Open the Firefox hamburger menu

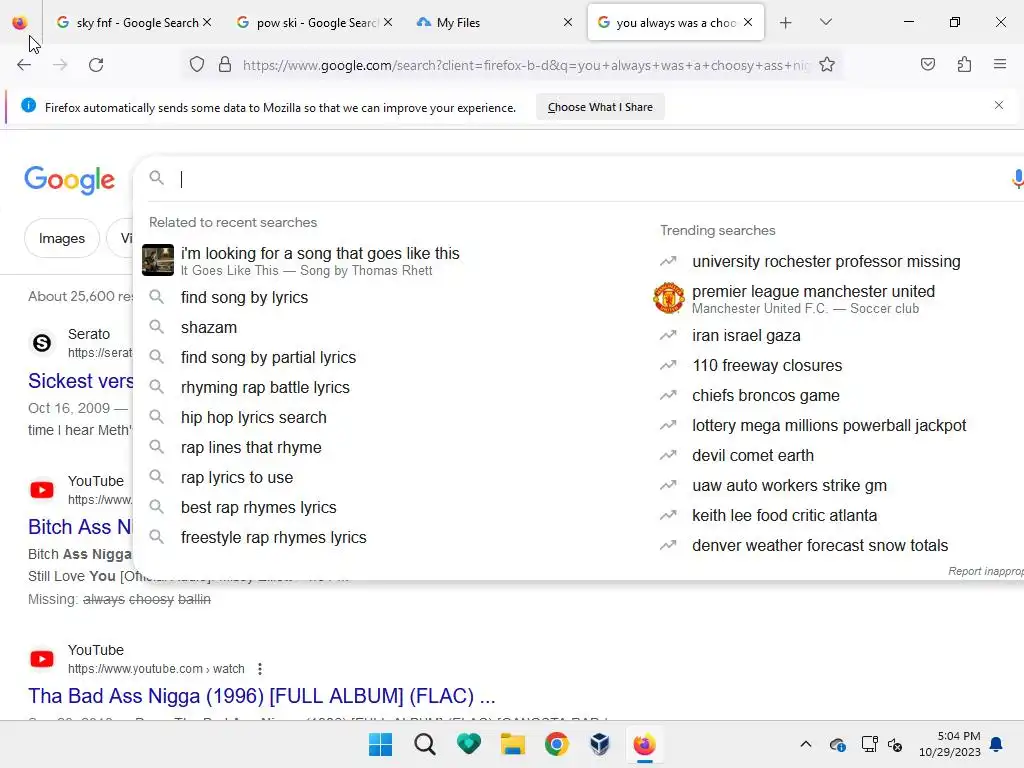1000,64
